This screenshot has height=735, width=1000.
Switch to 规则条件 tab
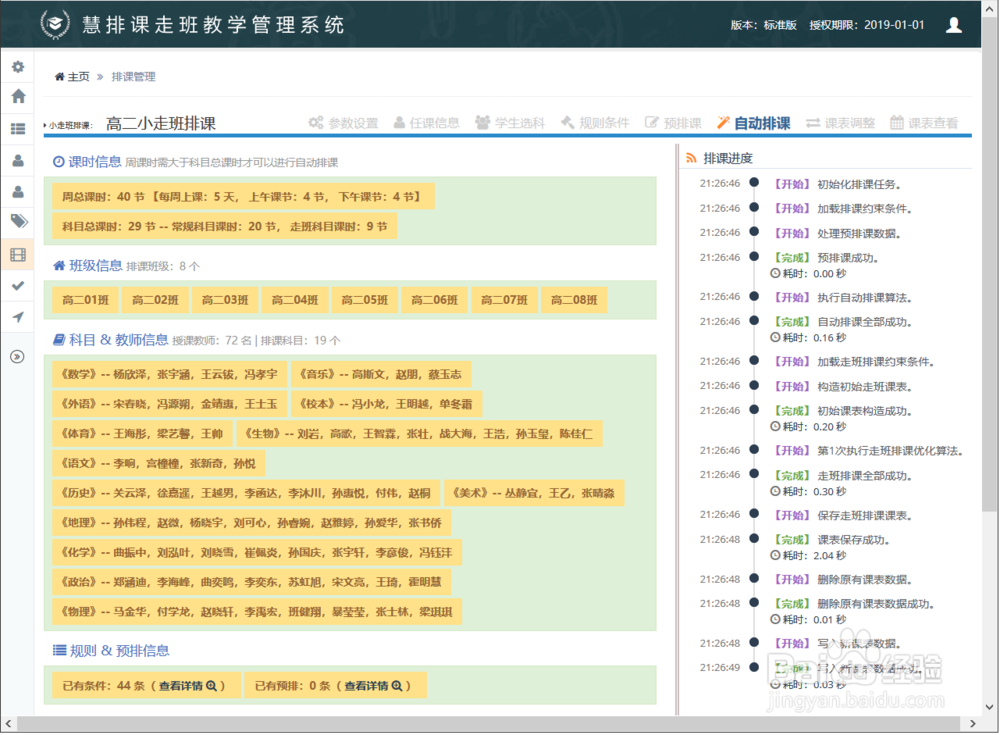595,123
